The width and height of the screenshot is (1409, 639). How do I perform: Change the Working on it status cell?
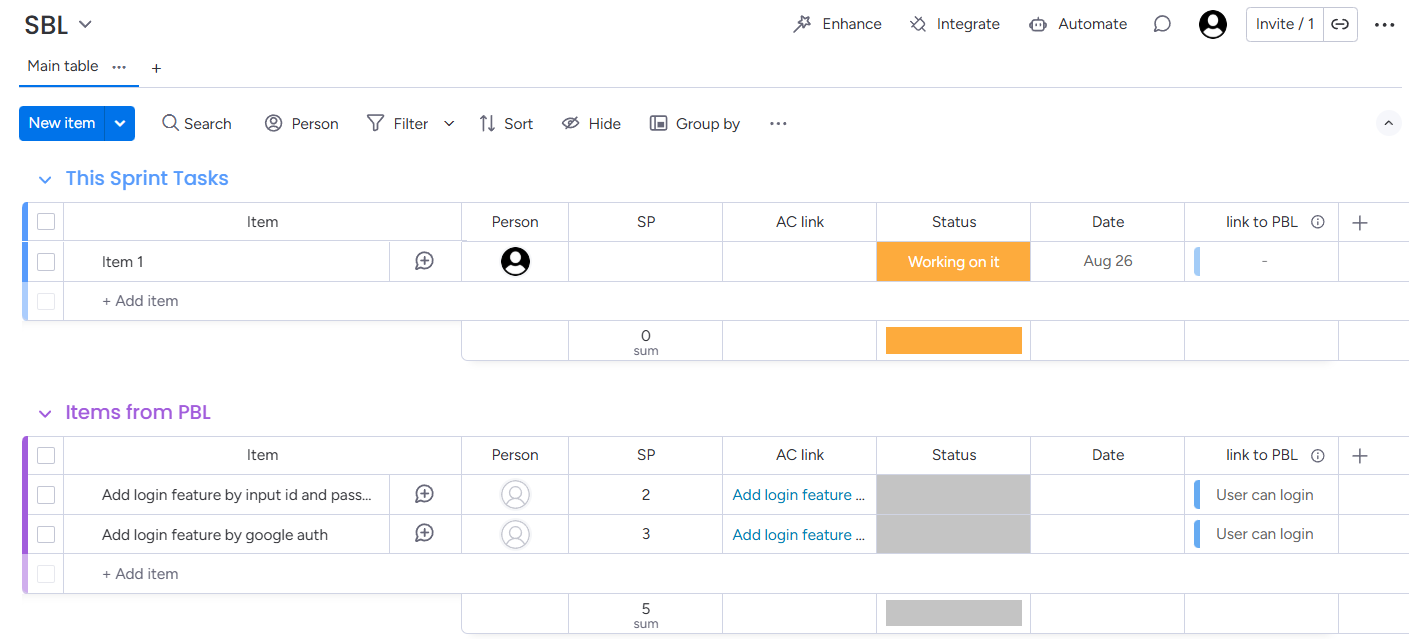pyautogui.click(x=953, y=261)
